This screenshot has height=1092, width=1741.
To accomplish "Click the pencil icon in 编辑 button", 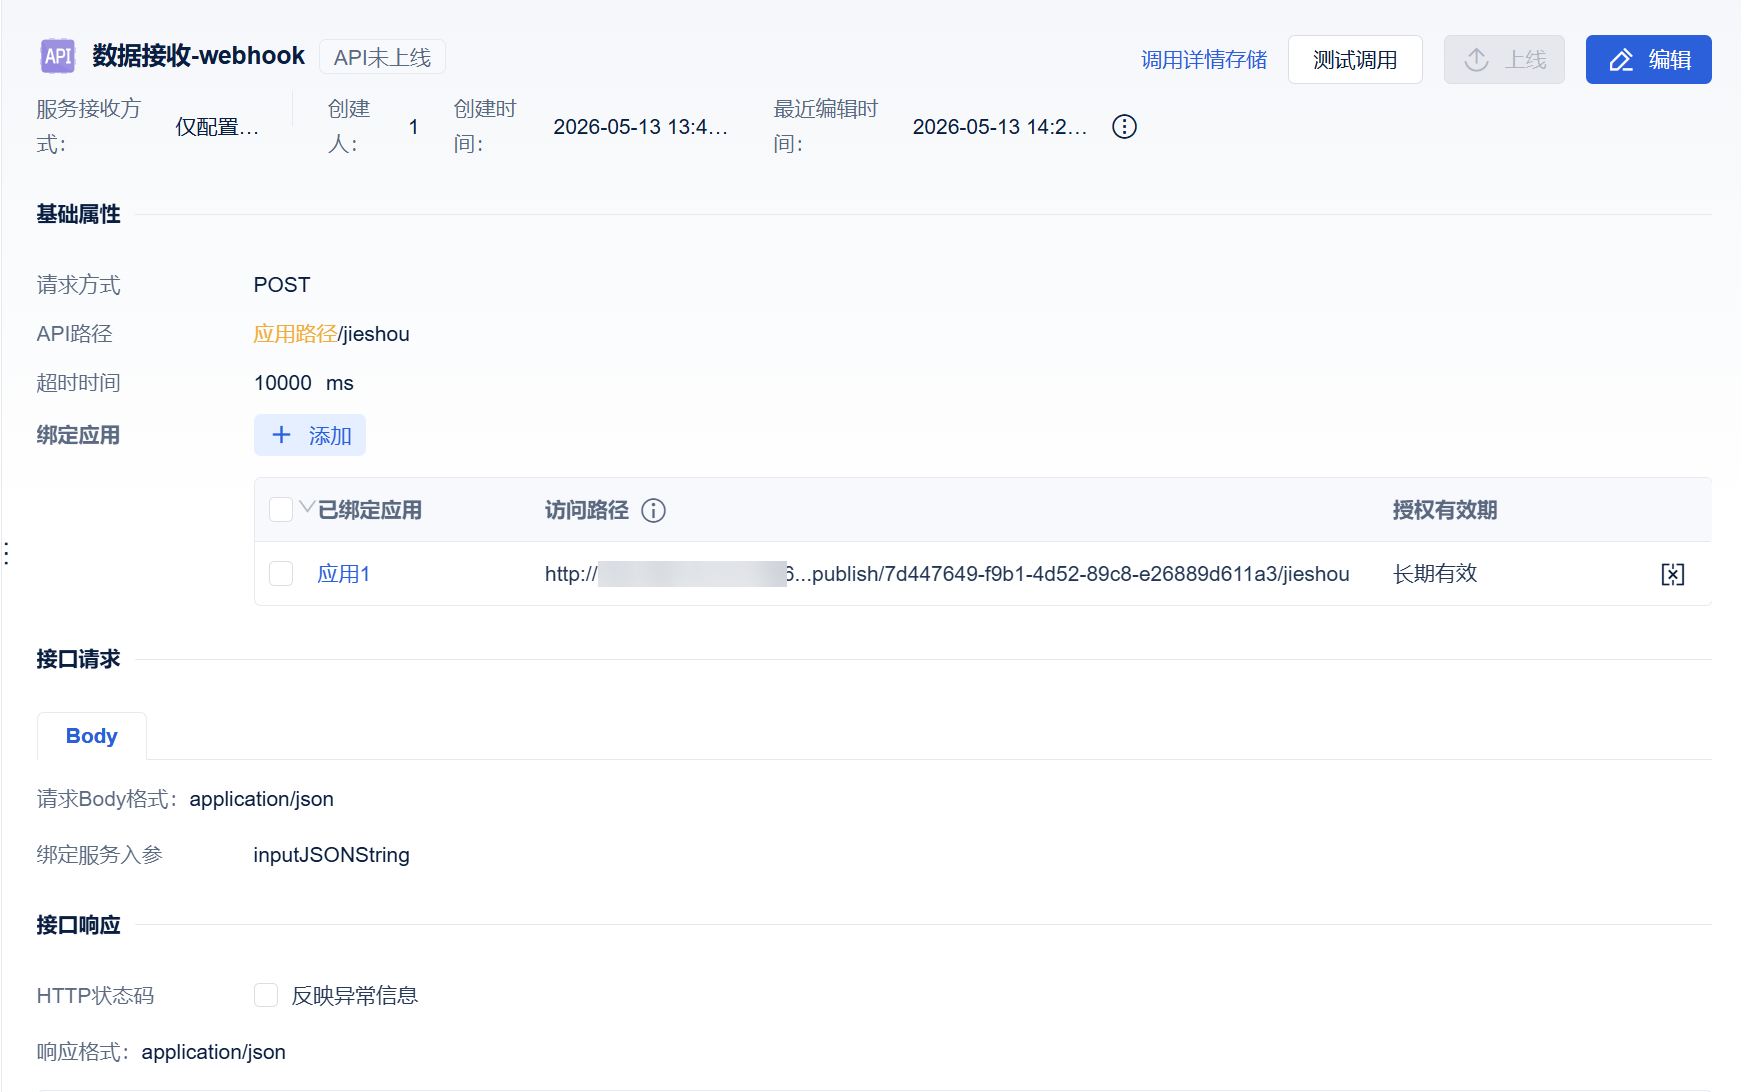I will tap(1621, 60).
